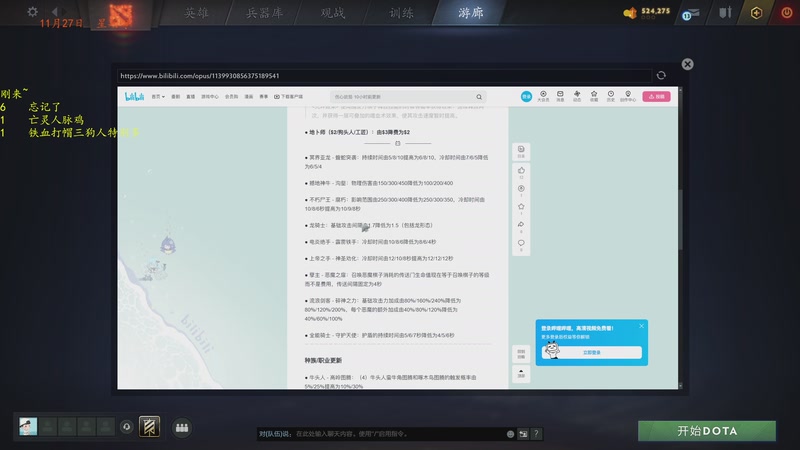Image resolution: width=800 pixels, height=450 pixels.
Task: Click the bilibili logo
Action: tap(134, 96)
